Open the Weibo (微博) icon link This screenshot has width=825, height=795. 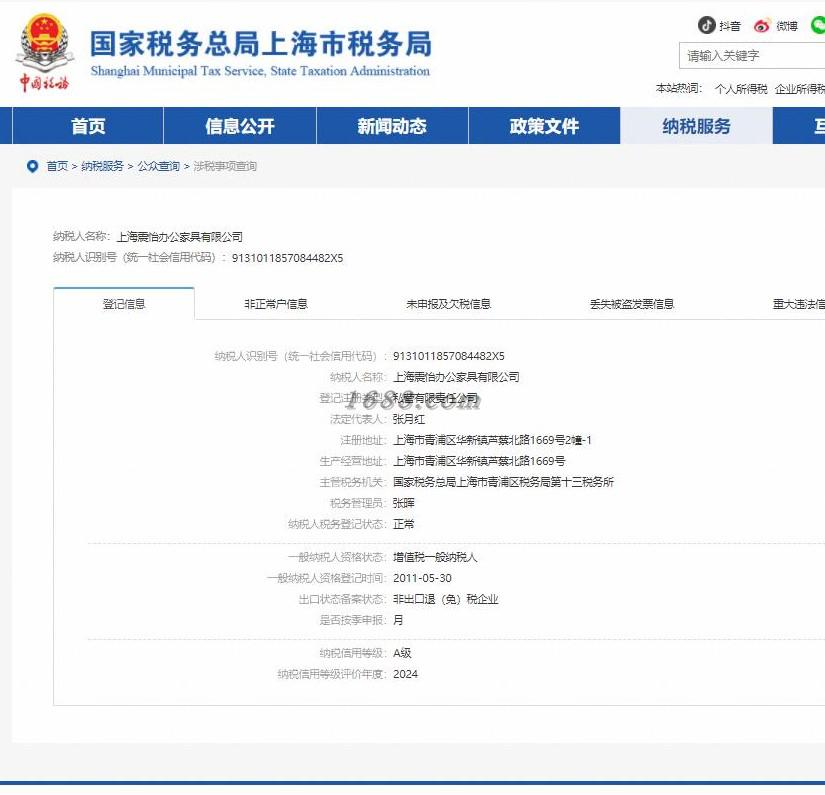tap(761, 25)
